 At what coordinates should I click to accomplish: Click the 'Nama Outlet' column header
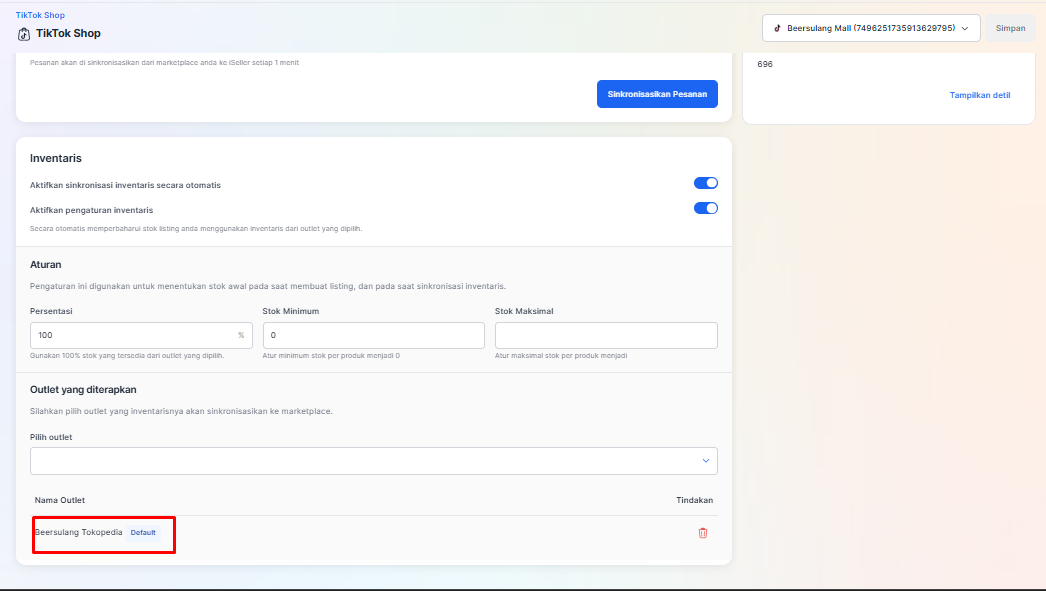60,500
